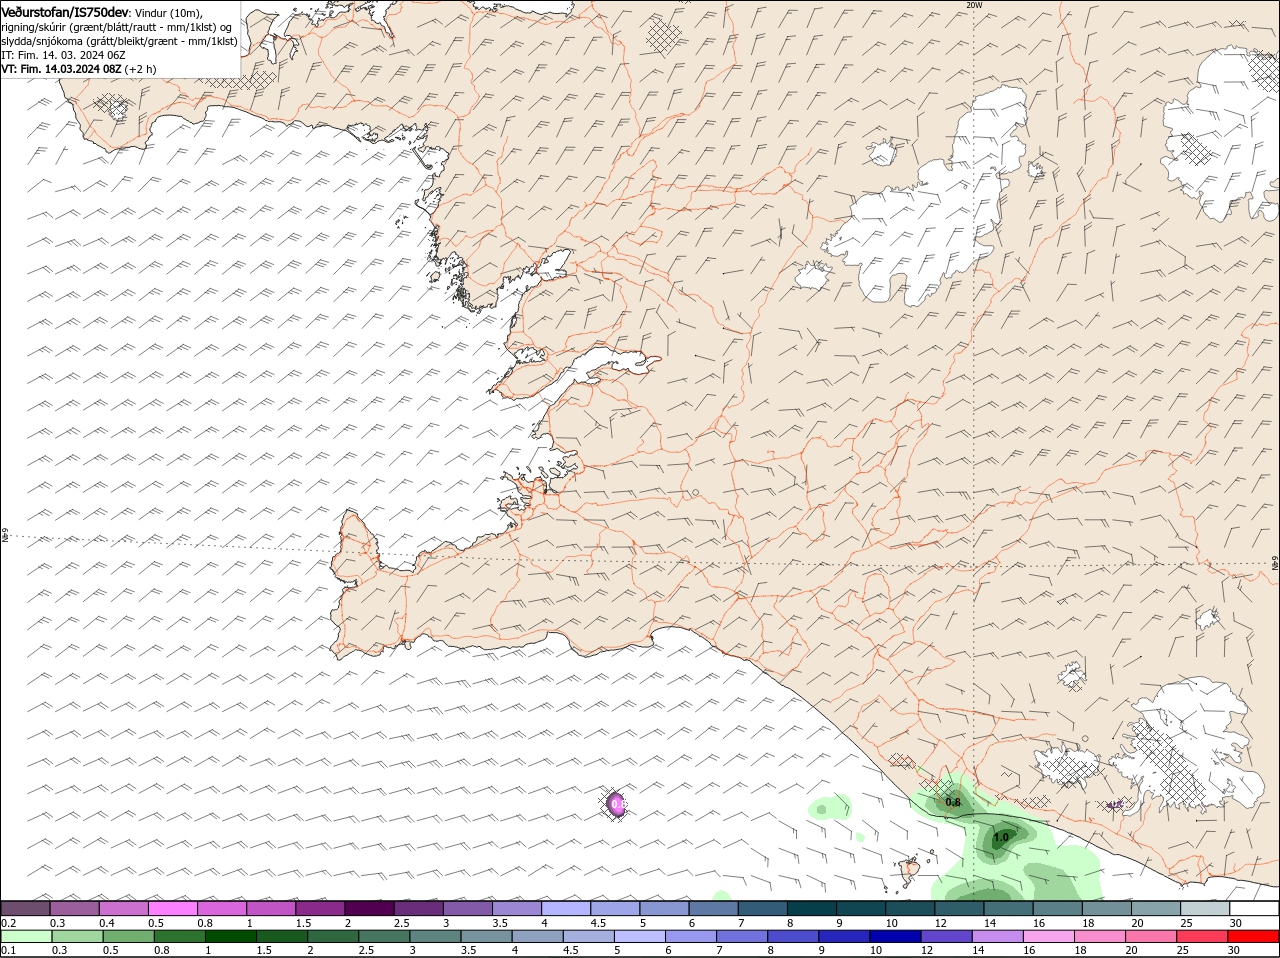
Task: Pick the palest green 0.1 swatch, lower legend
Action: pyautogui.click(x=26, y=936)
